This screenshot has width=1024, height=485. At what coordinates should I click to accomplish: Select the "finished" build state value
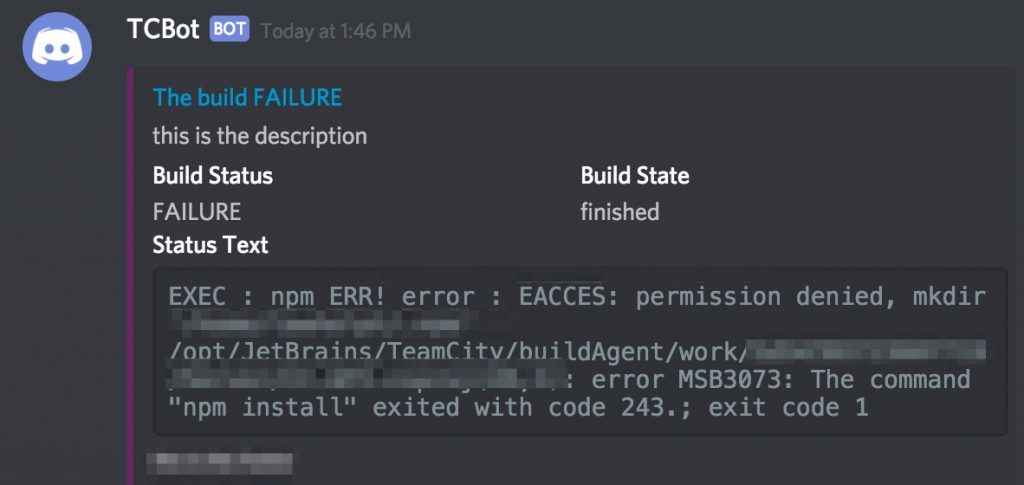click(x=619, y=212)
